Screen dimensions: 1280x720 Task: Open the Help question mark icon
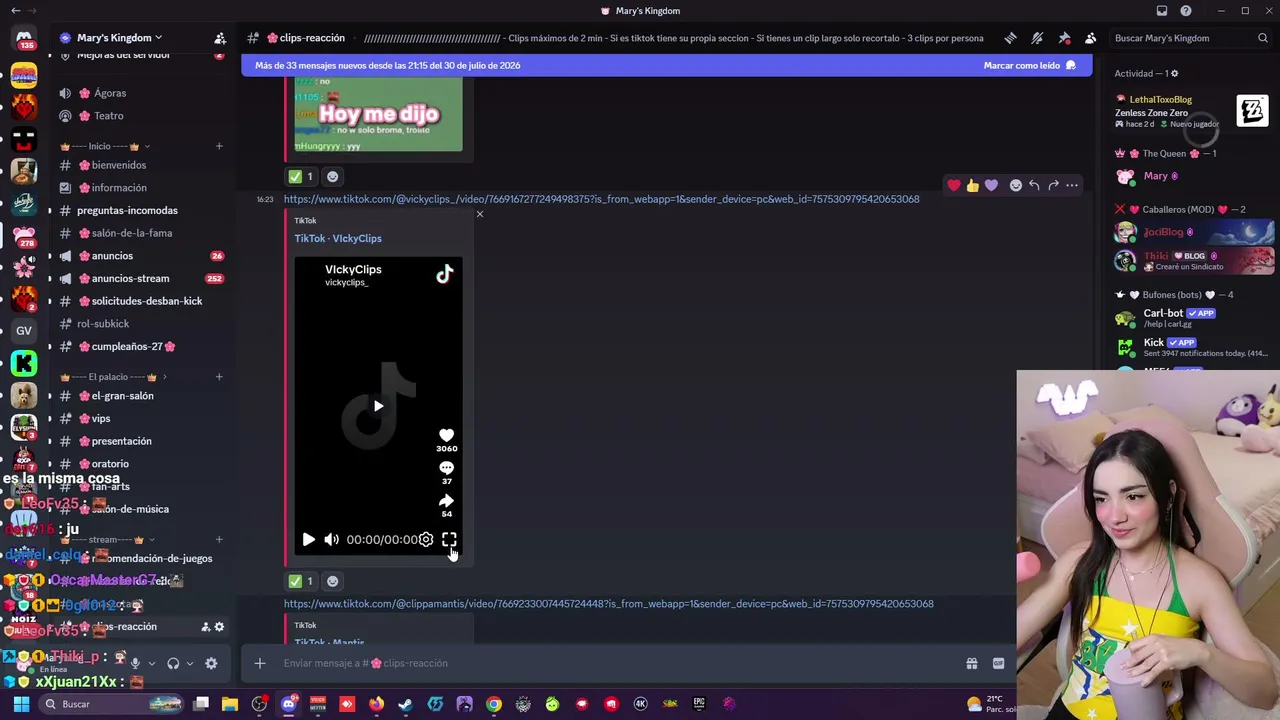[x=1186, y=11]
